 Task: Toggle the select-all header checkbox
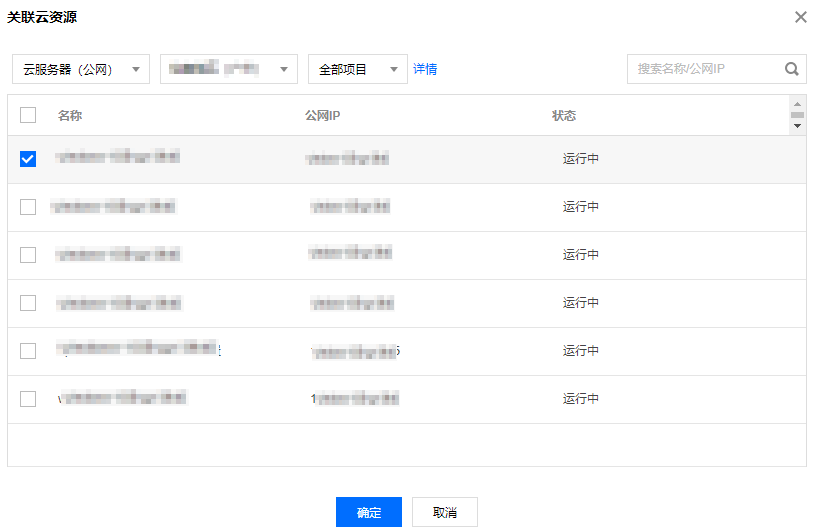coord(28,115)
